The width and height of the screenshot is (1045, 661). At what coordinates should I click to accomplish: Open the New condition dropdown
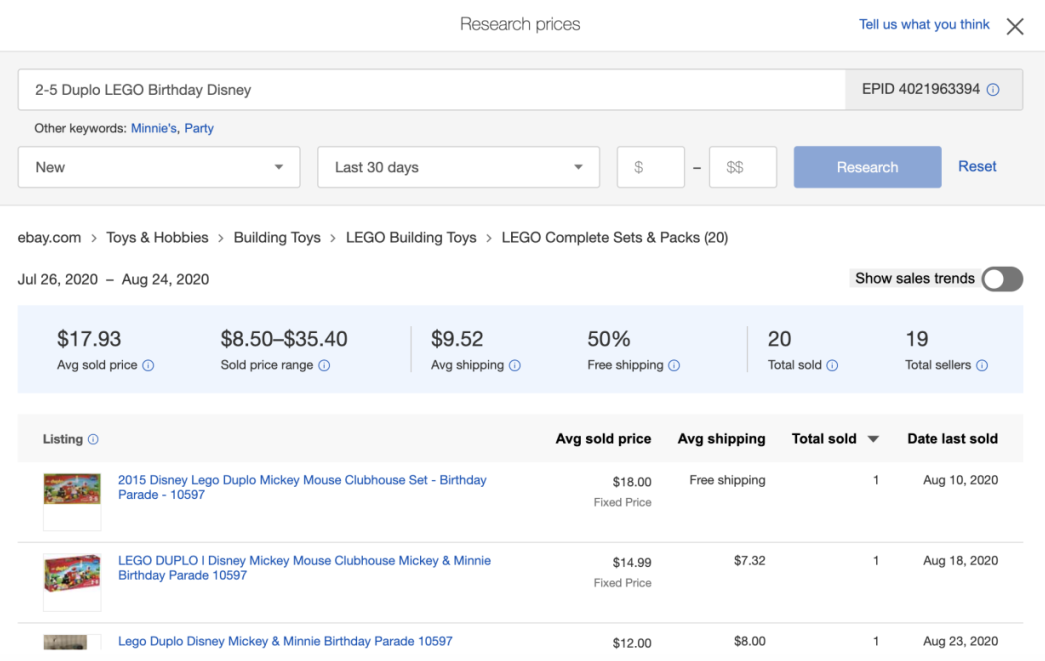point(159,167)
